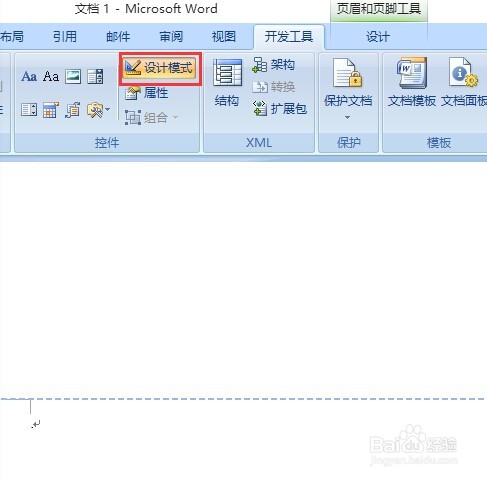Insert a Combo Box content control

[95, 77]
